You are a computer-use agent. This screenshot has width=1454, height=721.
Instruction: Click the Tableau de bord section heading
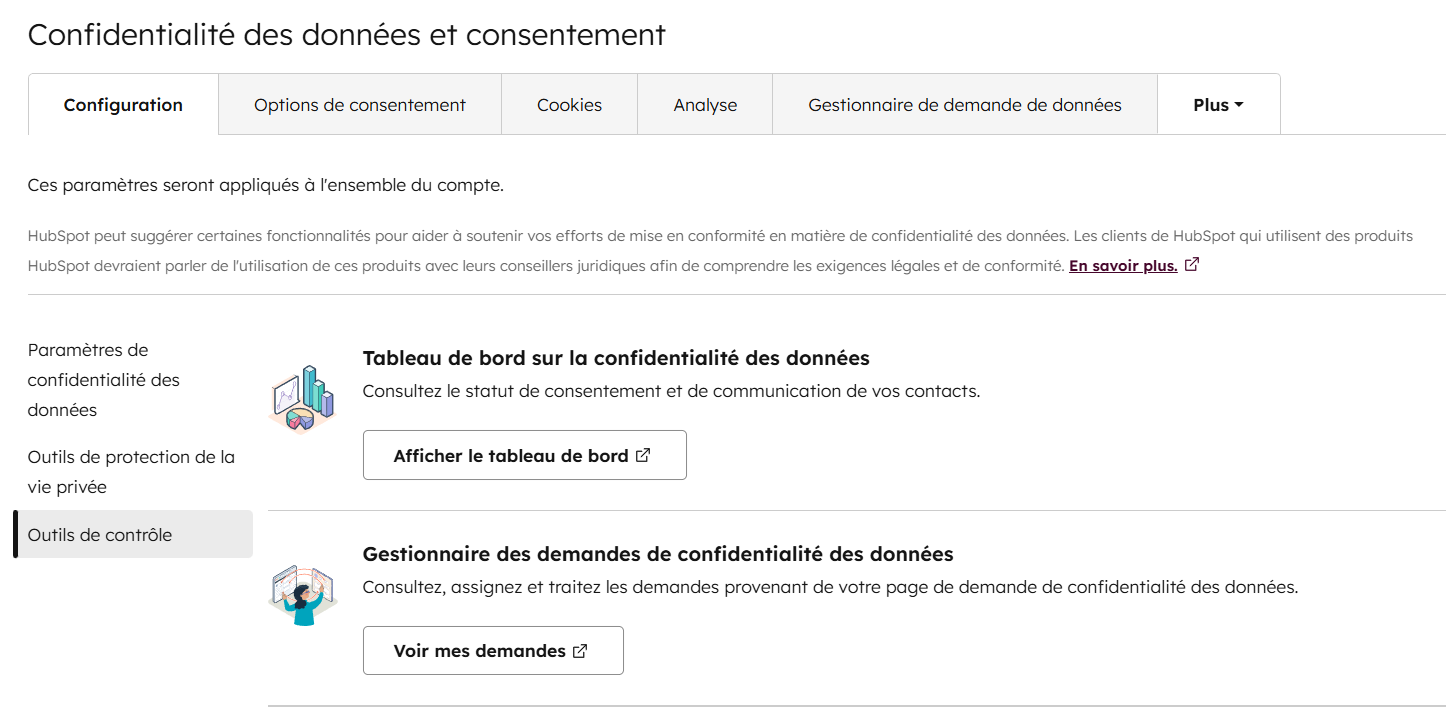tap(616, 358)
